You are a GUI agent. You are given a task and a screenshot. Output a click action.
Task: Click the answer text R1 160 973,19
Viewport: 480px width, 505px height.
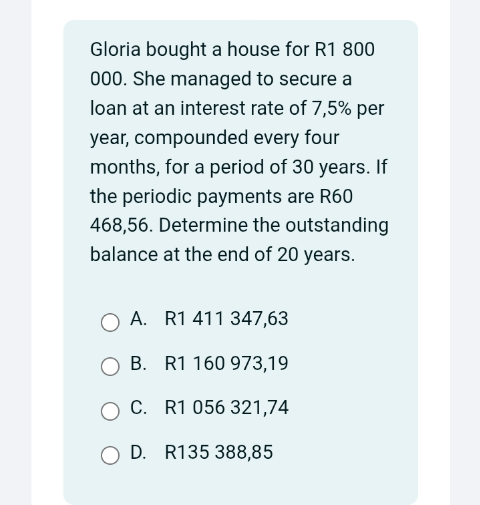pyautogui.click(x=226, y=363)
